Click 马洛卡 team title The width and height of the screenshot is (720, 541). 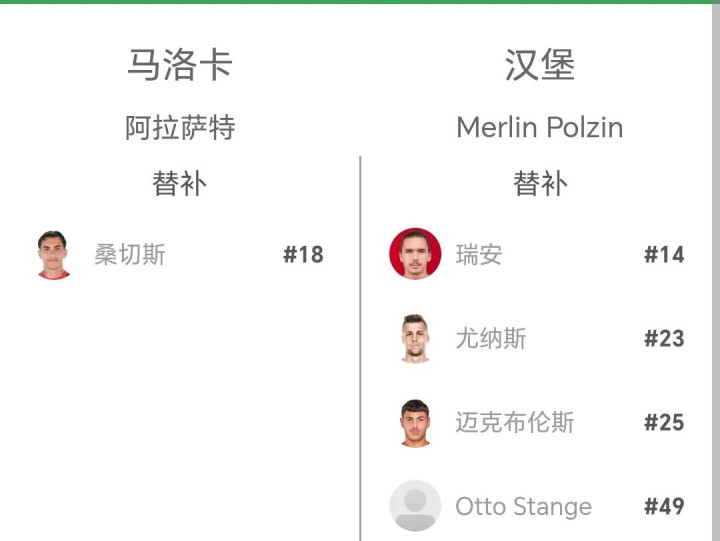[x=180, y=65]
